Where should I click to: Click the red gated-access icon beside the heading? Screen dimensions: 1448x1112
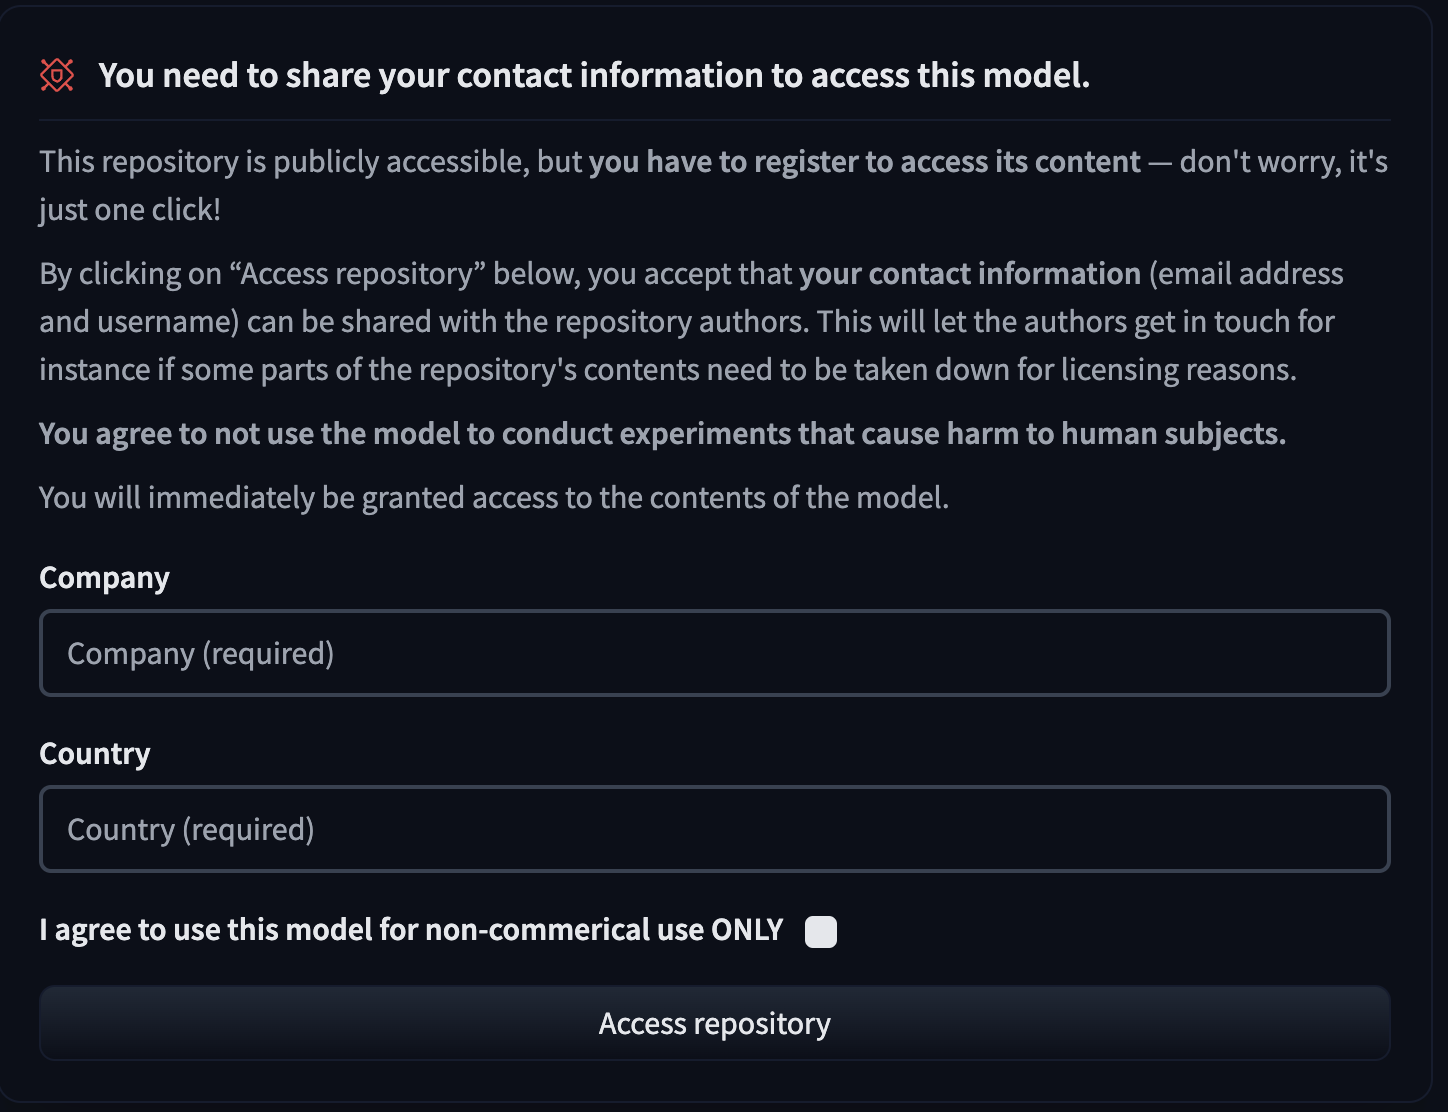pyautogui.click(x=57, y=75)
